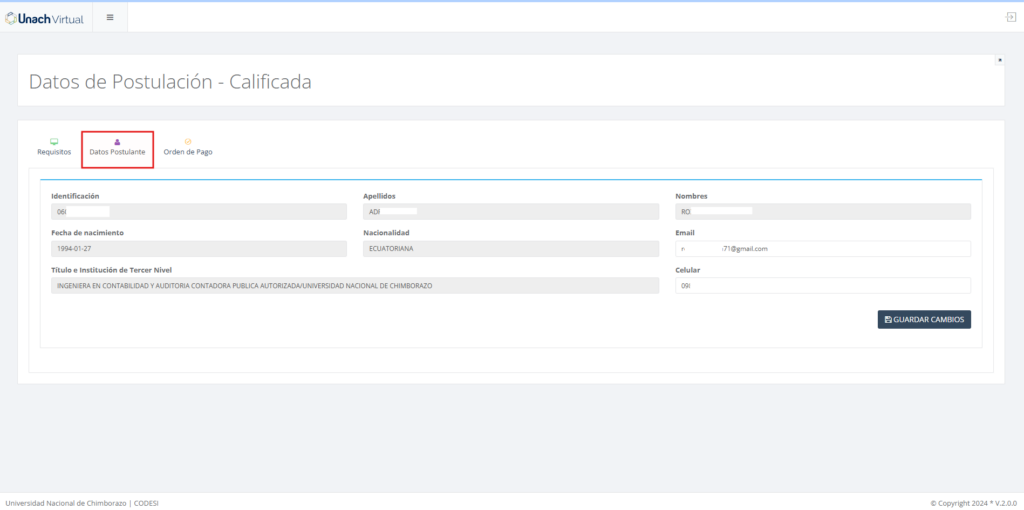Close the Datos de Postulación panel
Screen dimensions: 1024x510
coord(999,60)
